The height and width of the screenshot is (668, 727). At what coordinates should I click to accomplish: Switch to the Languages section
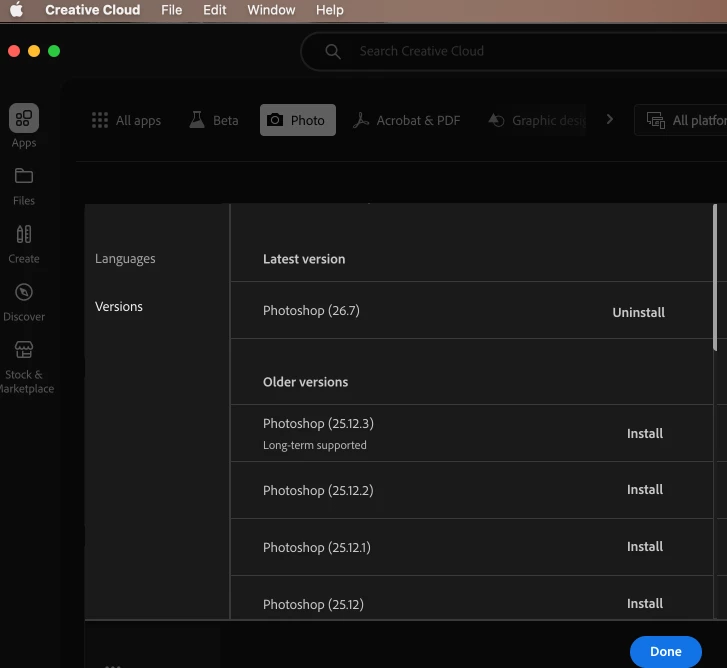(x=125, y=259)
